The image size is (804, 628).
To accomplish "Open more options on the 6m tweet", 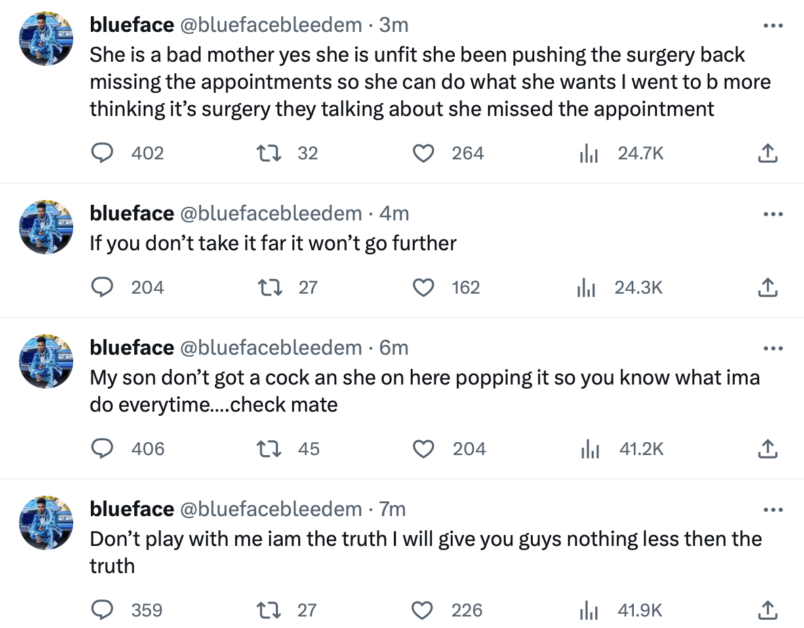I will pos(773,348).
